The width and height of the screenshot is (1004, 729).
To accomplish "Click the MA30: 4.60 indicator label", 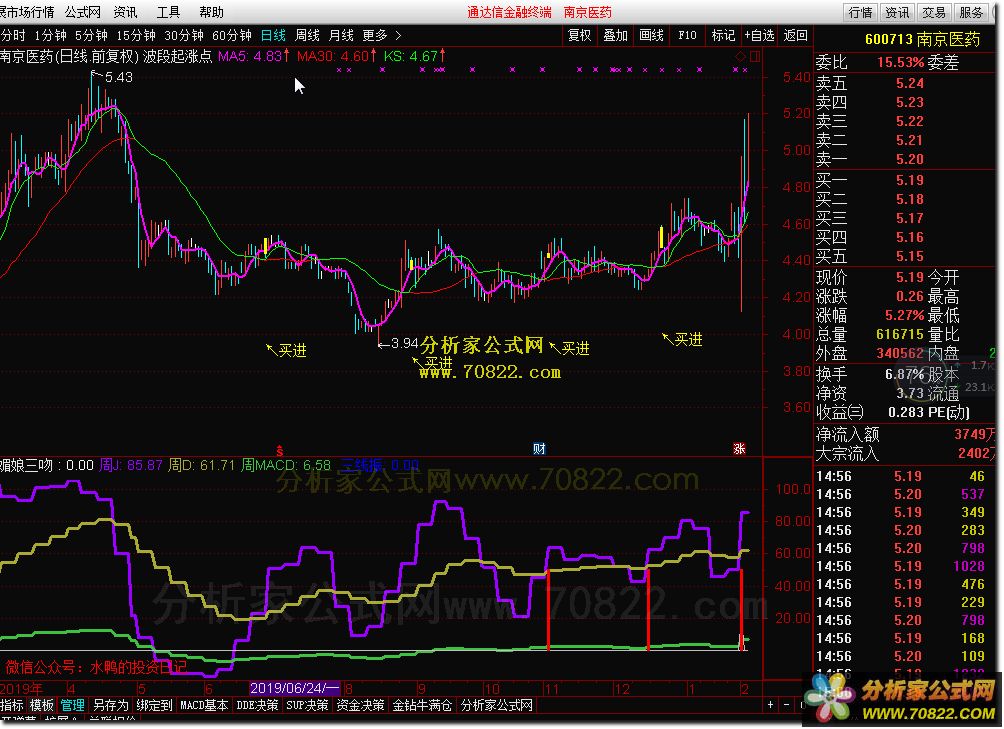I will pyautogui.click(x=337, y=56).
